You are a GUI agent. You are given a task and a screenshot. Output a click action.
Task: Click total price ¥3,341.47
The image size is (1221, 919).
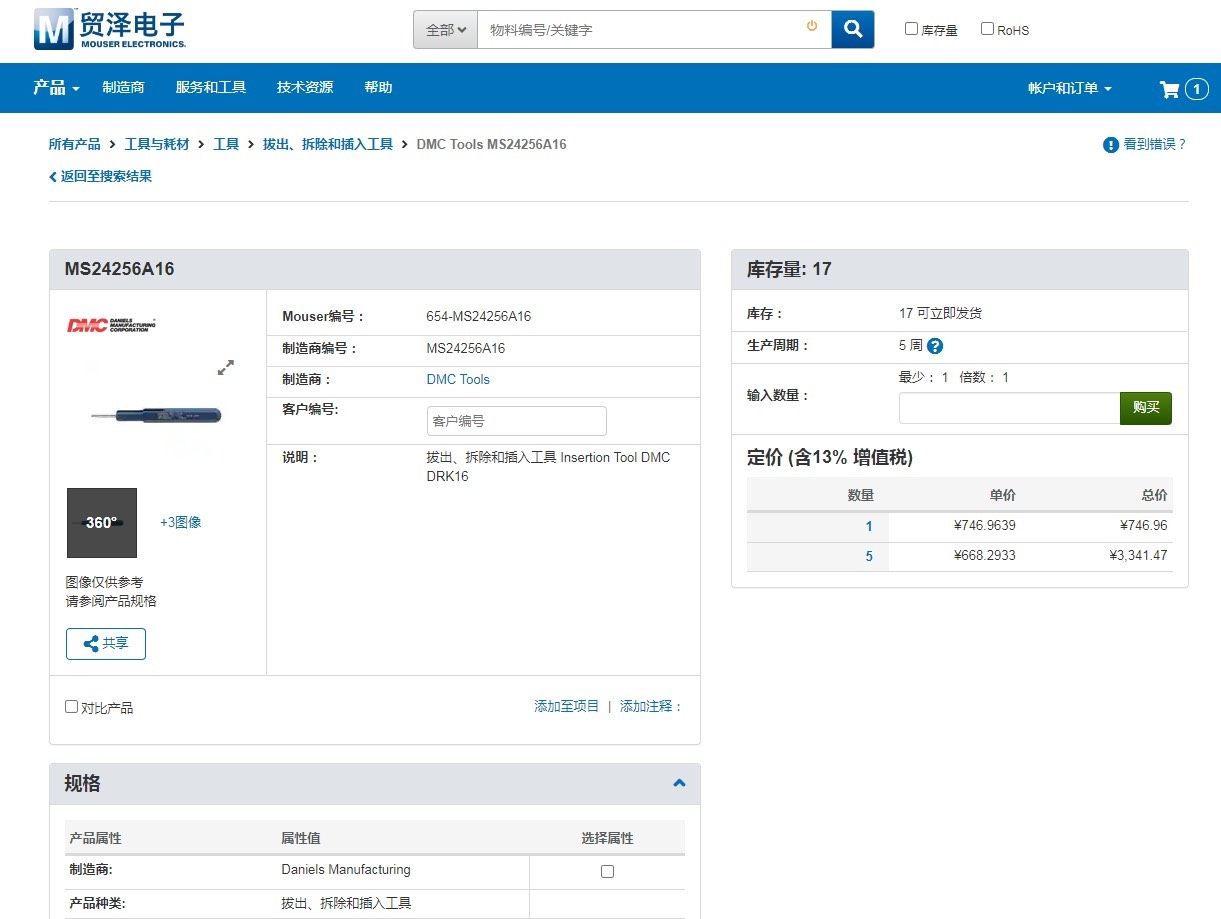pos(1138,556)
